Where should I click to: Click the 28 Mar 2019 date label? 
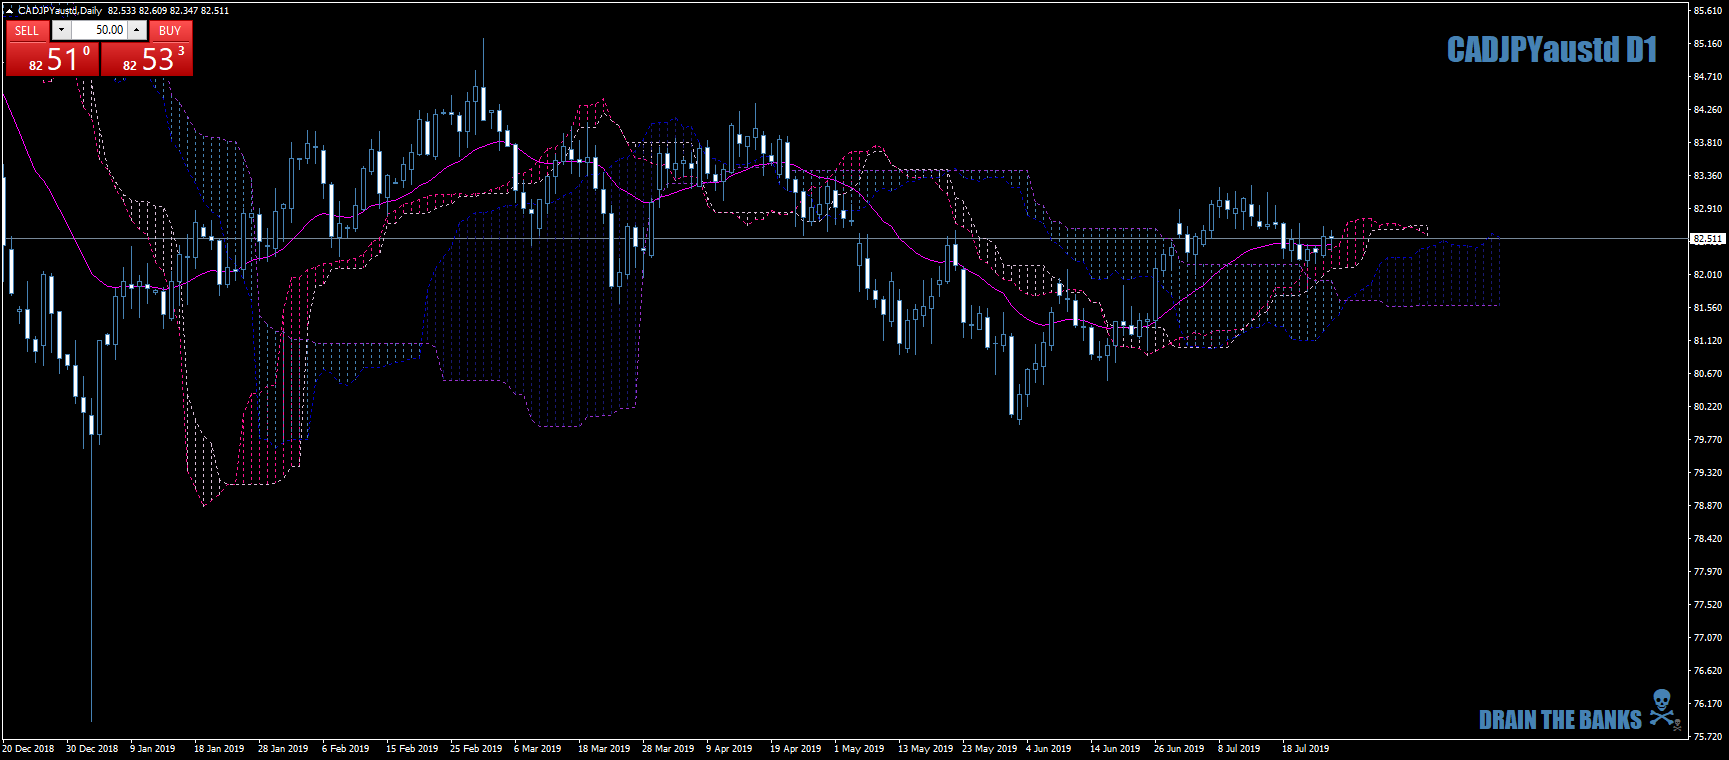pos(668,748)
